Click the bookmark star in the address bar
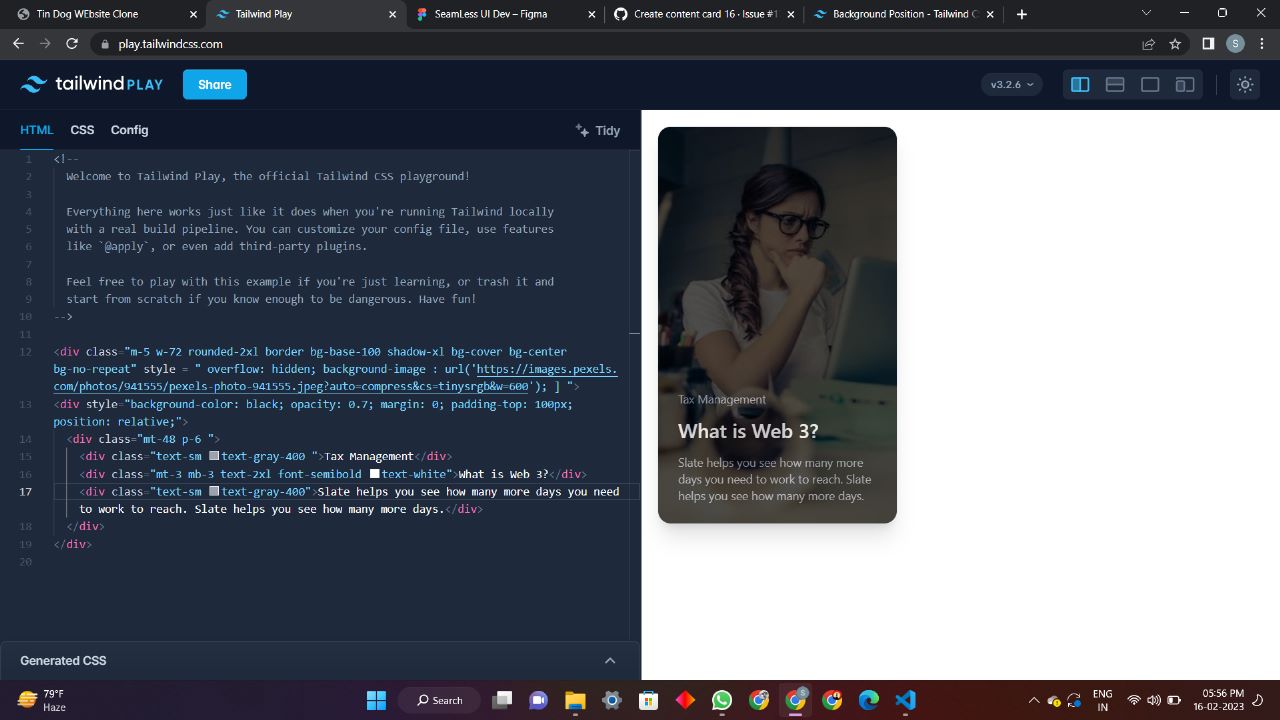 point(1174,44)
